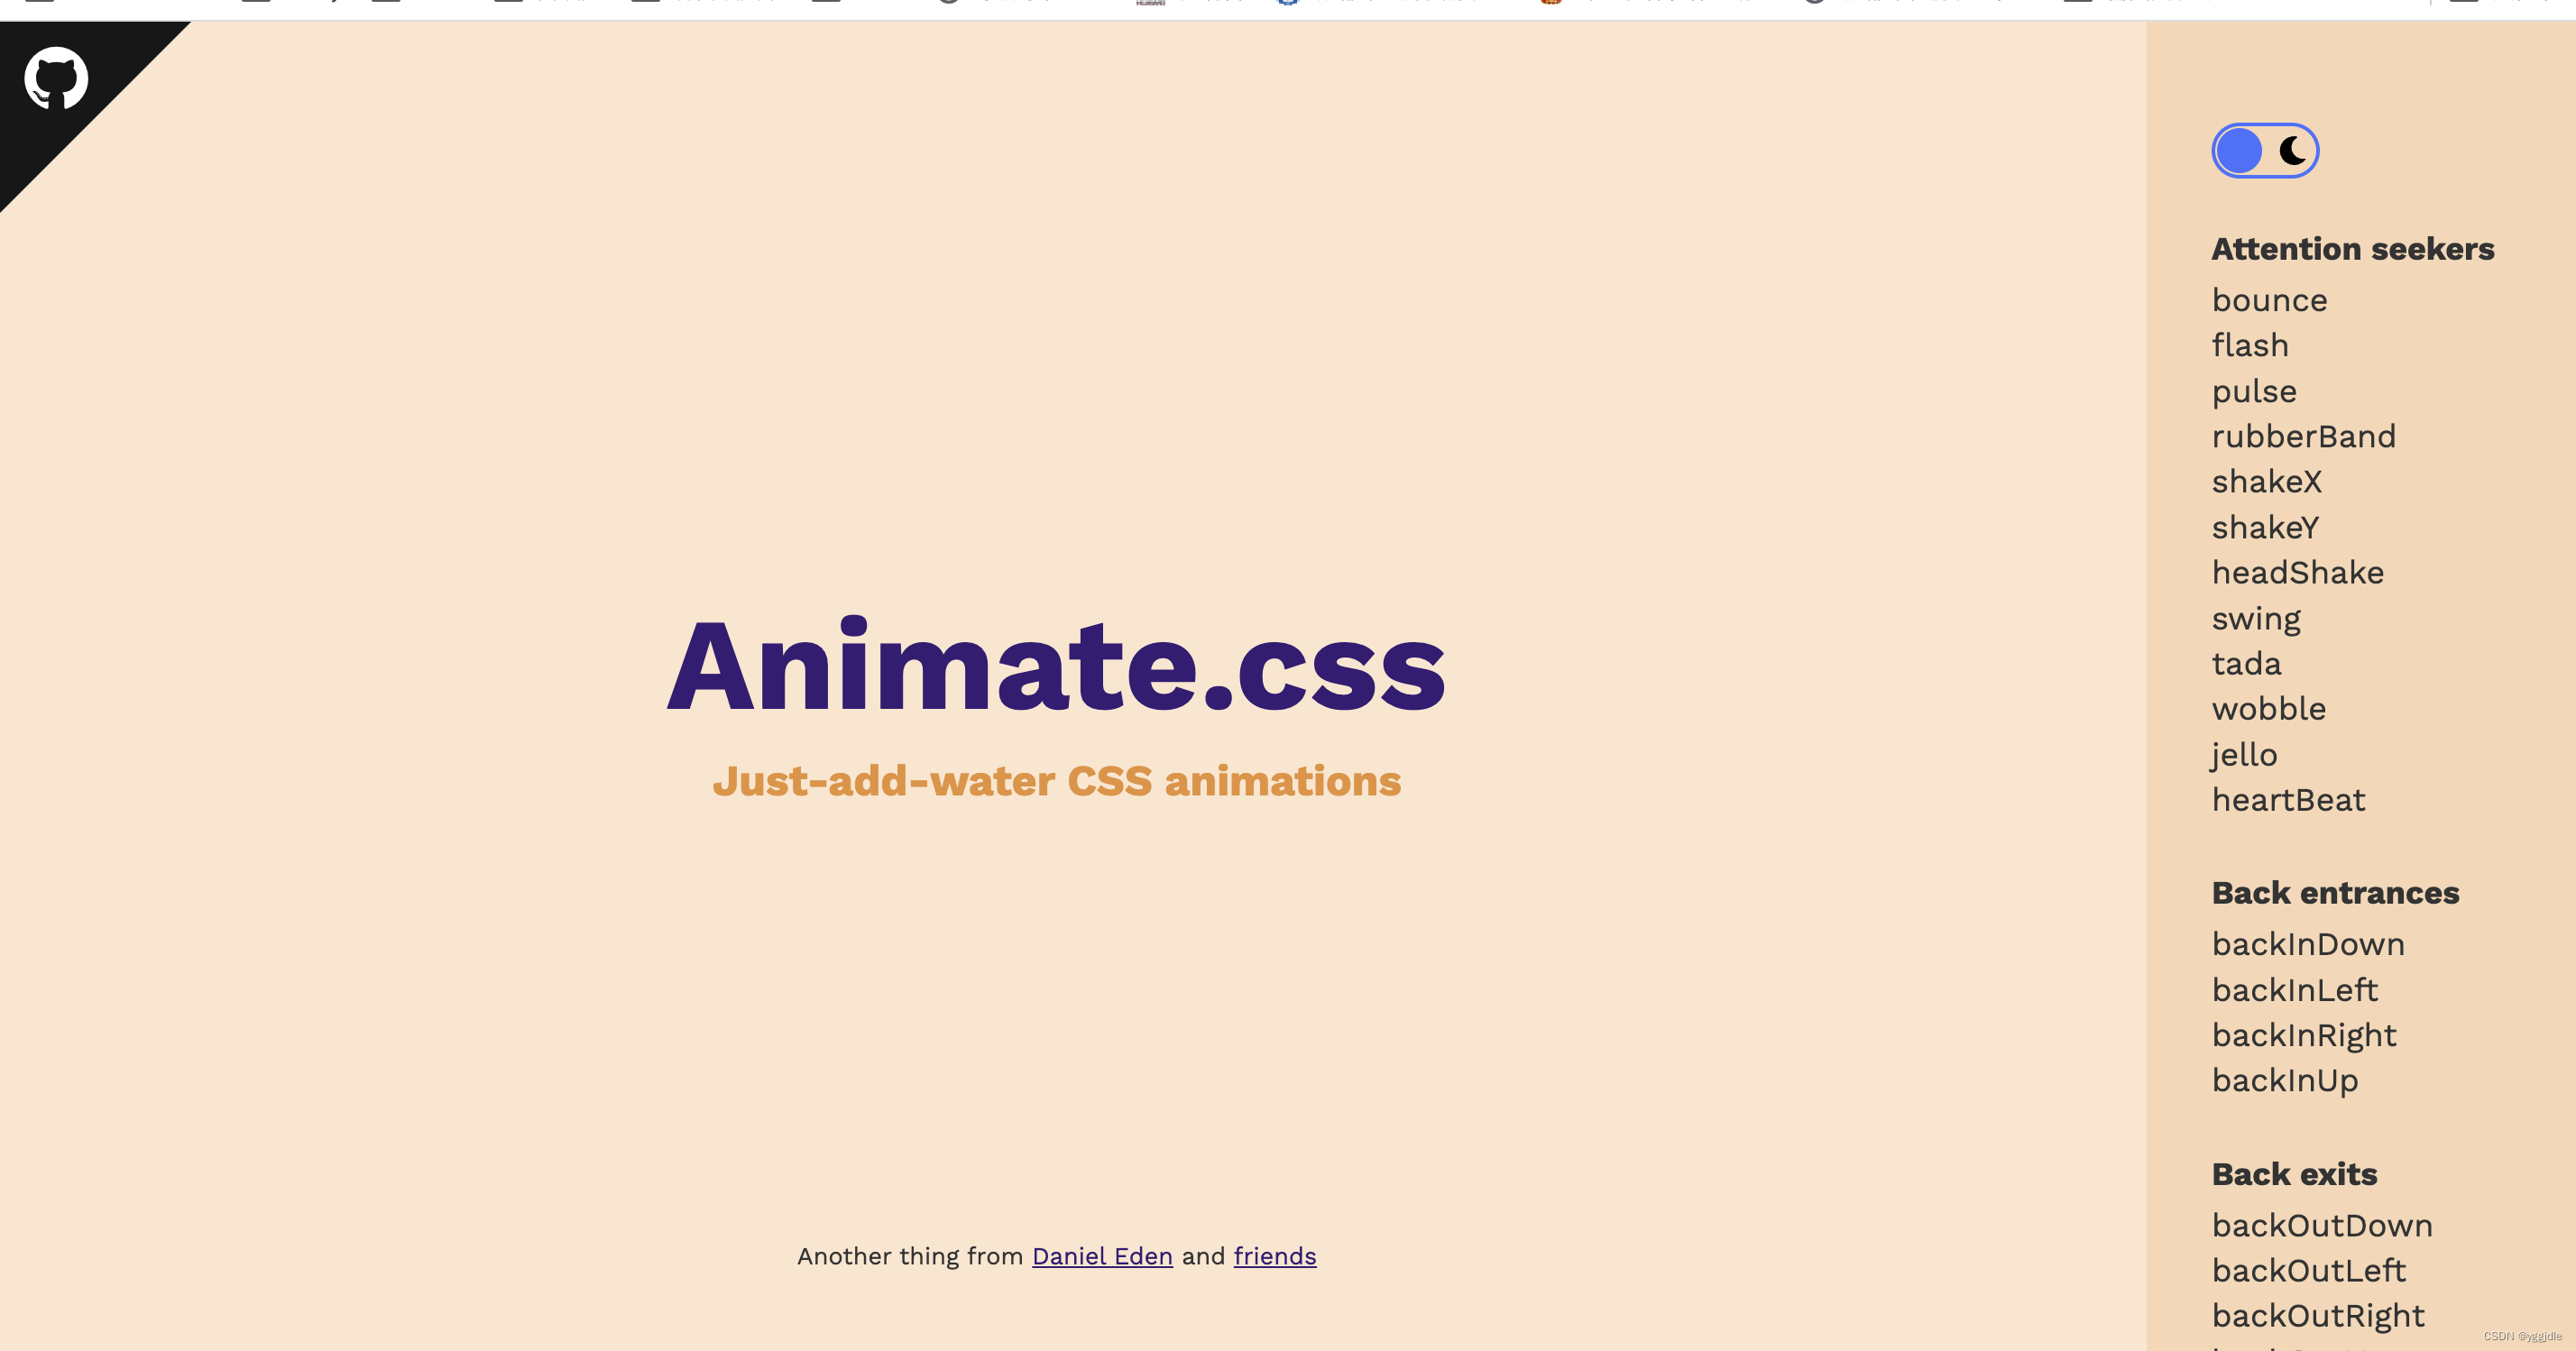Select the shakeX animation

pyautogui.click(x=2266, y=481)
